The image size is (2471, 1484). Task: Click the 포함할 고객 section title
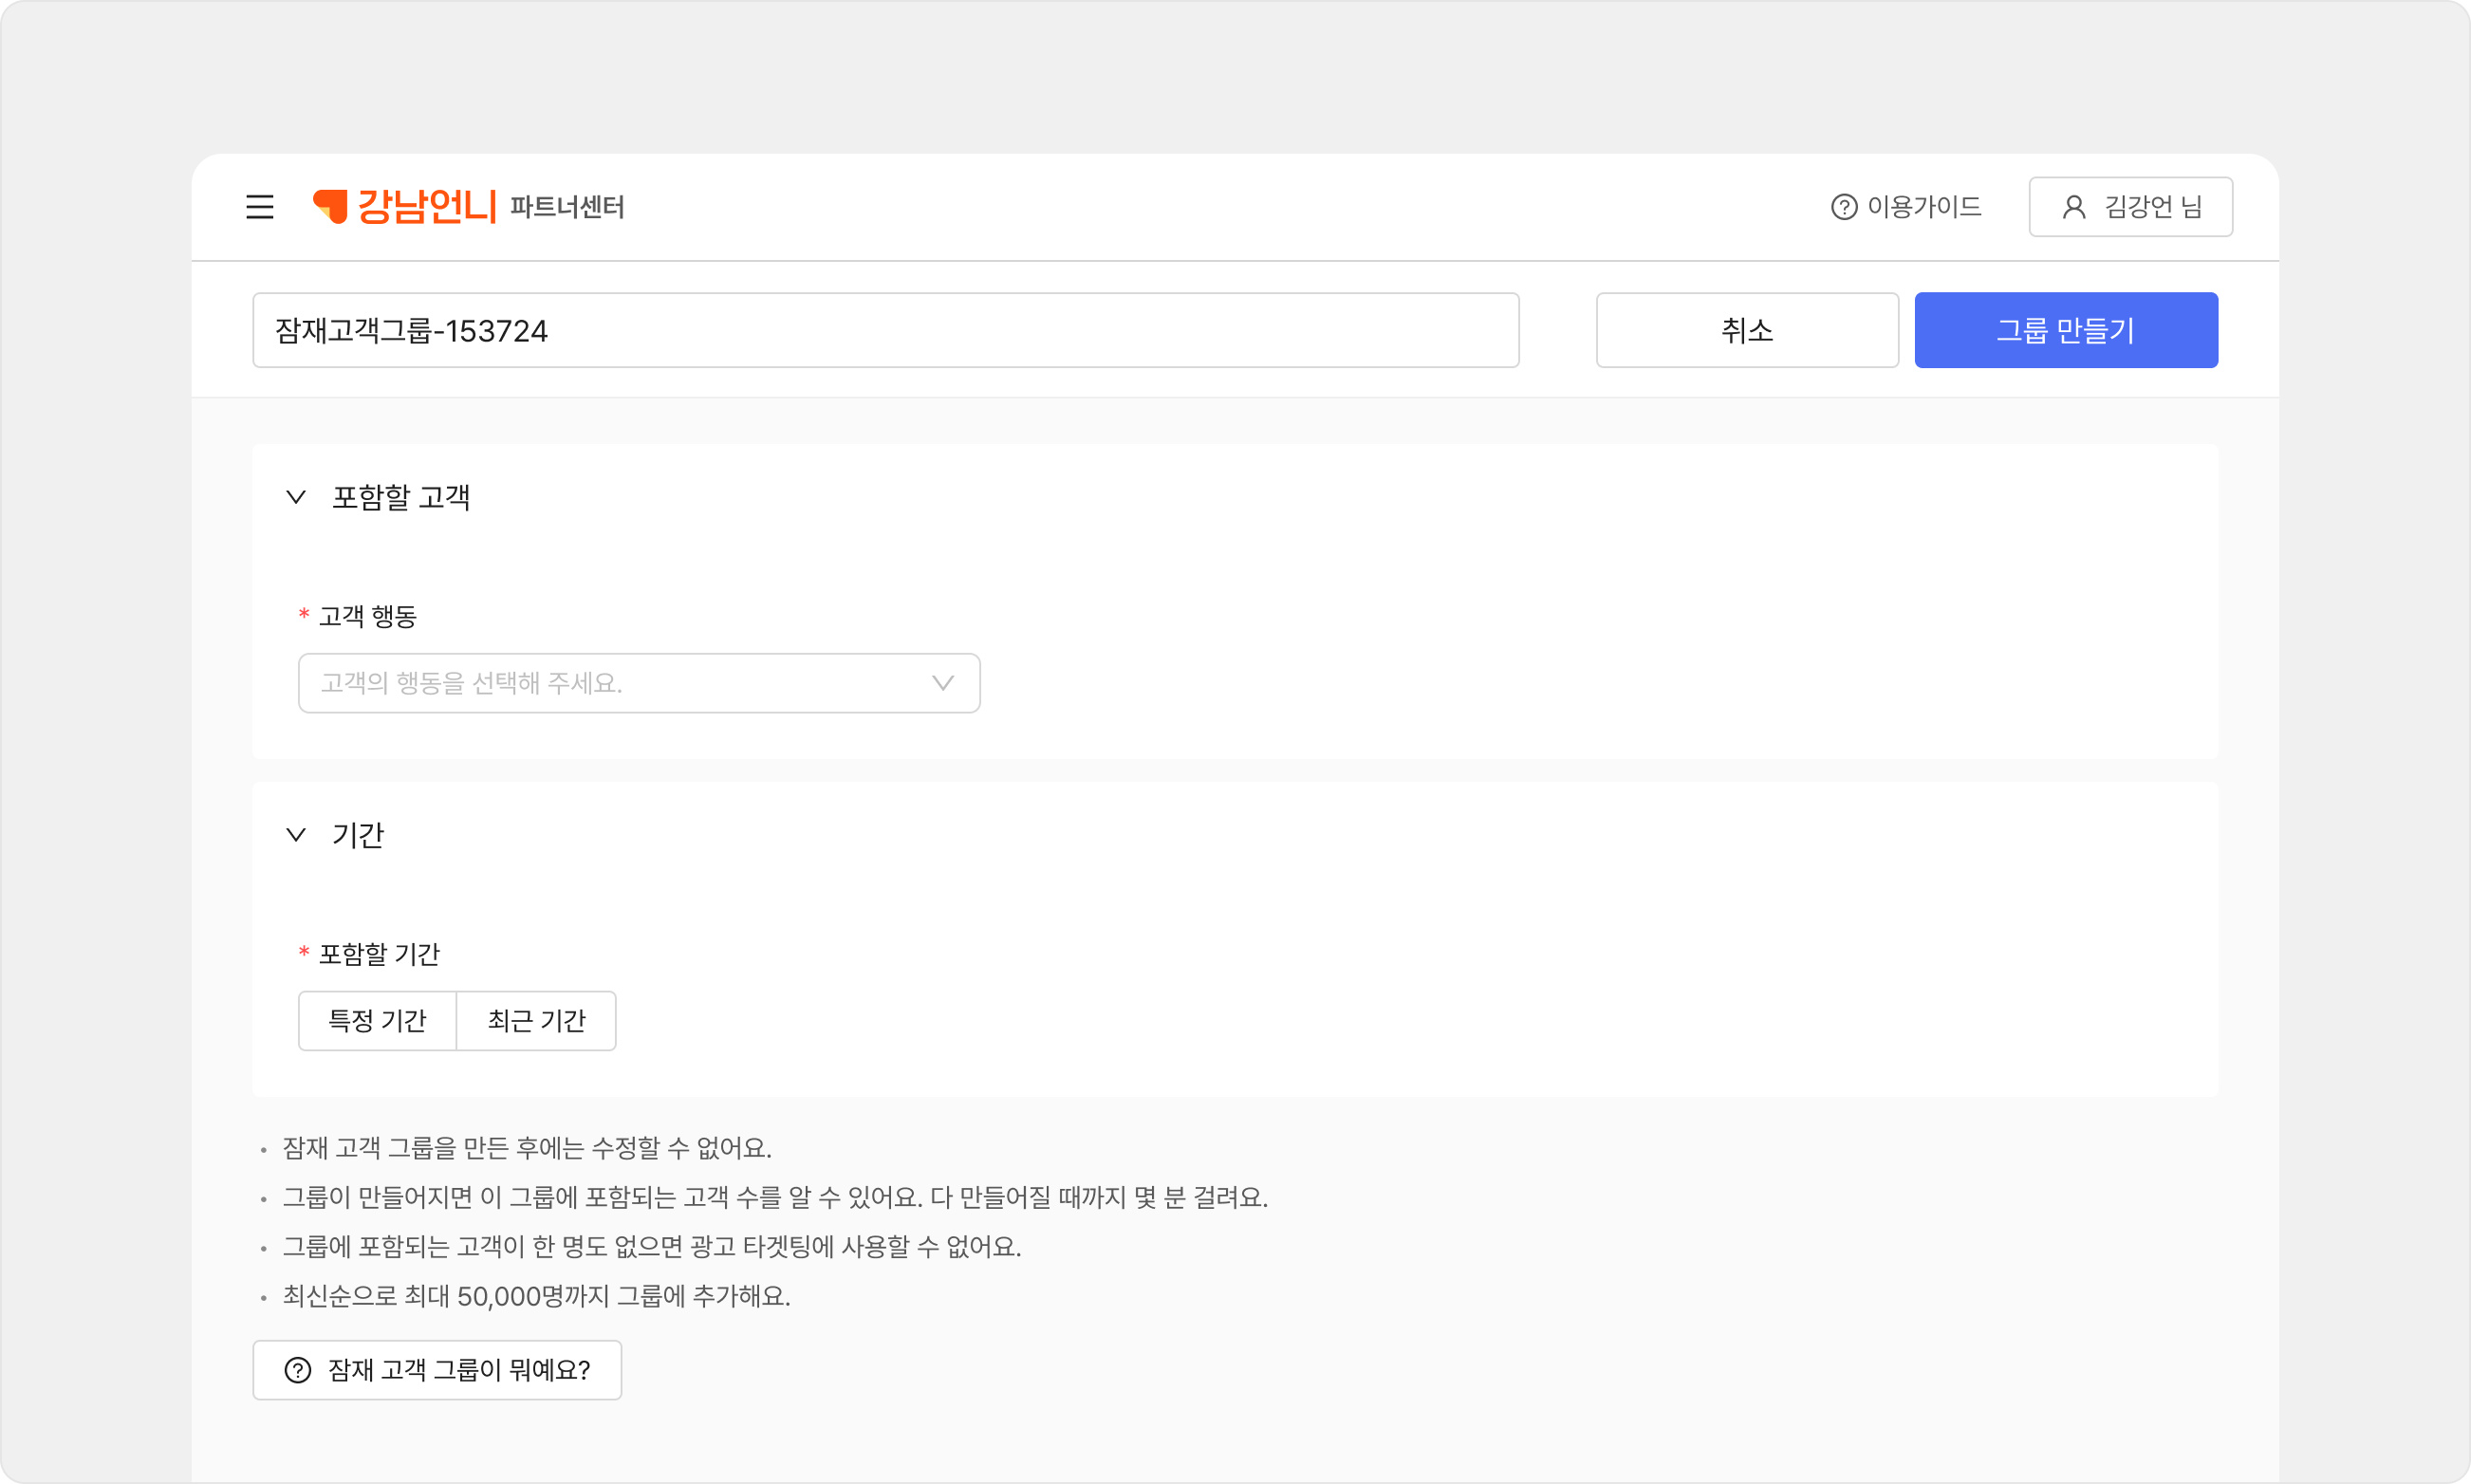[401, 497]
